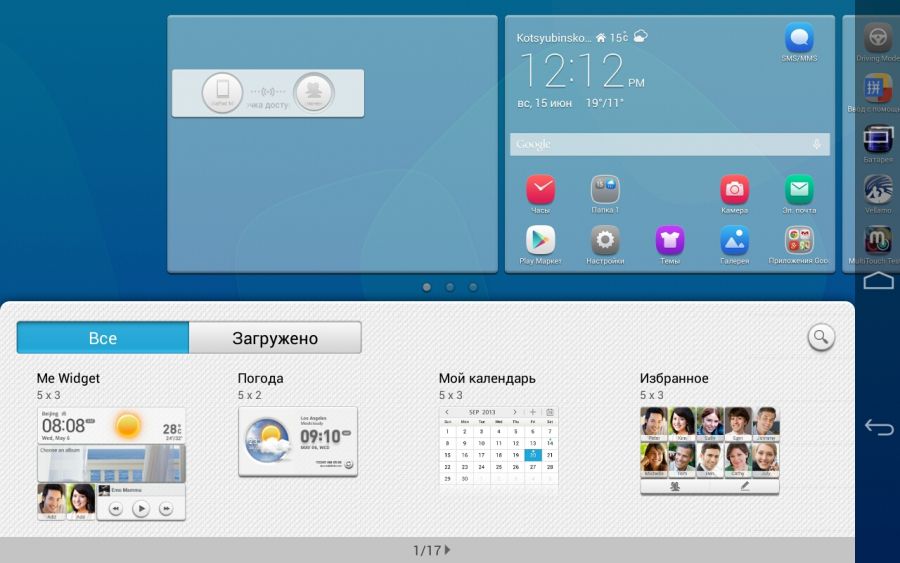The image size is (900, 563).
Task: Open the Папка 1 folder
Action: 605,190
